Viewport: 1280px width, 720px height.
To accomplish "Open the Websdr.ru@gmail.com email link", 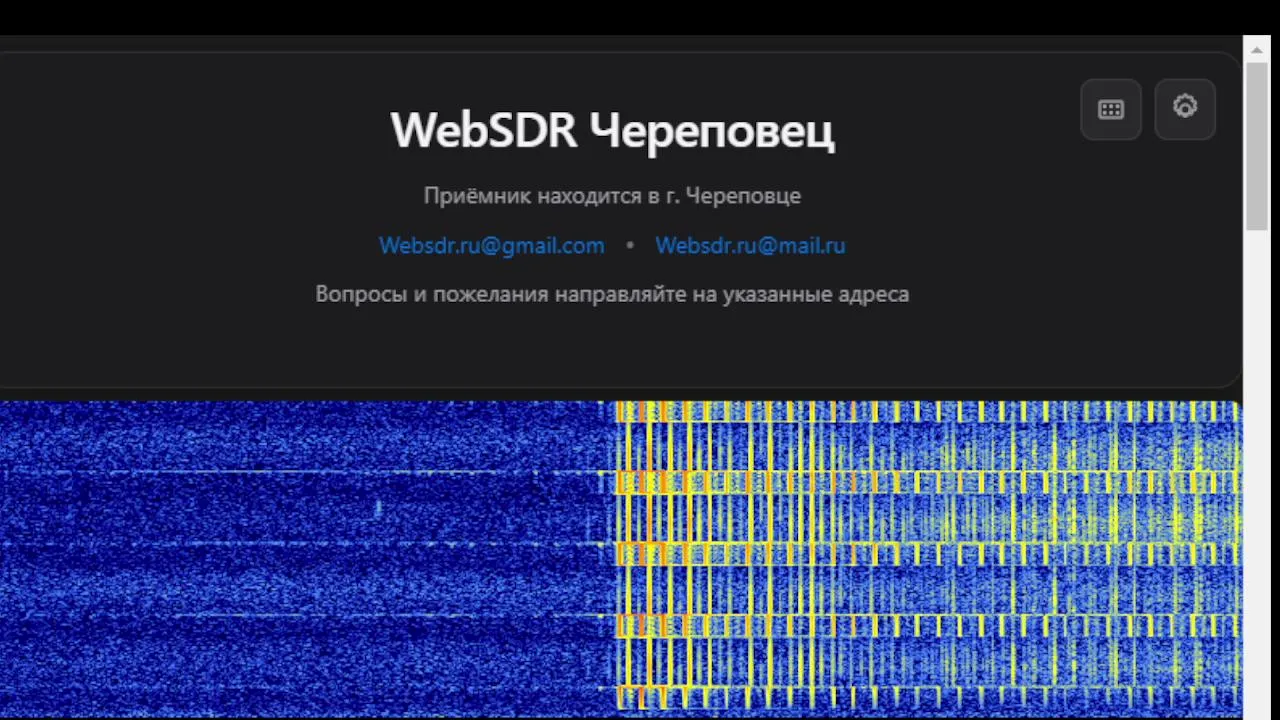I will pos(492,245).
